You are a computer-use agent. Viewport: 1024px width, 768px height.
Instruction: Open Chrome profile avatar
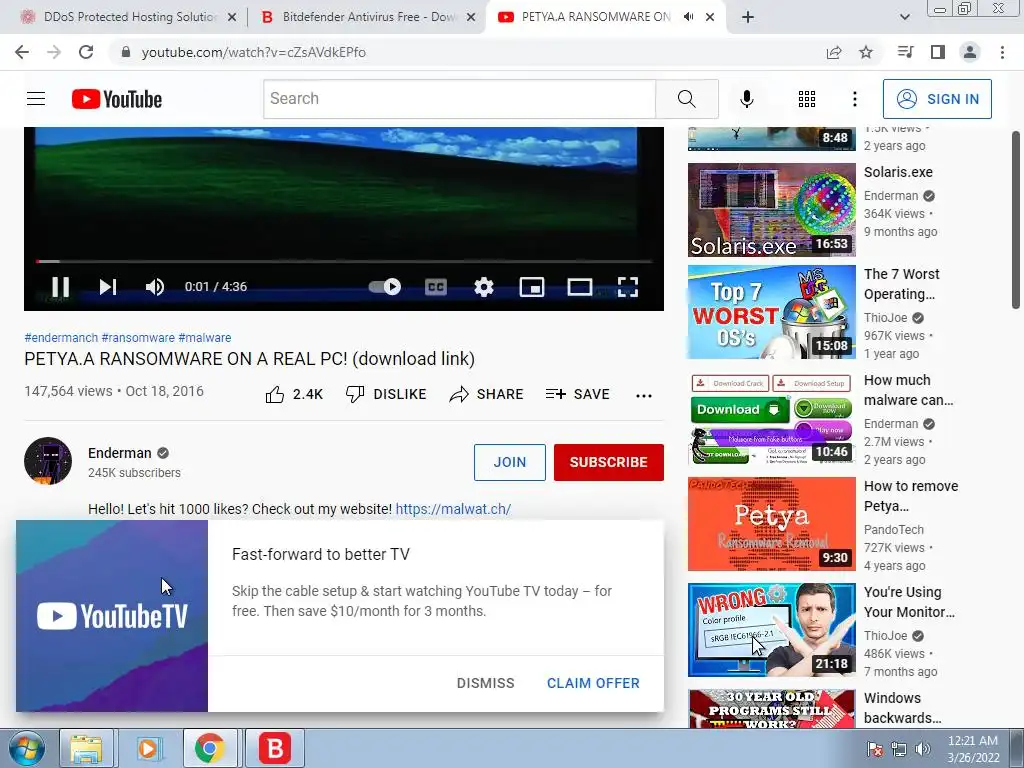tap(970, 52)
